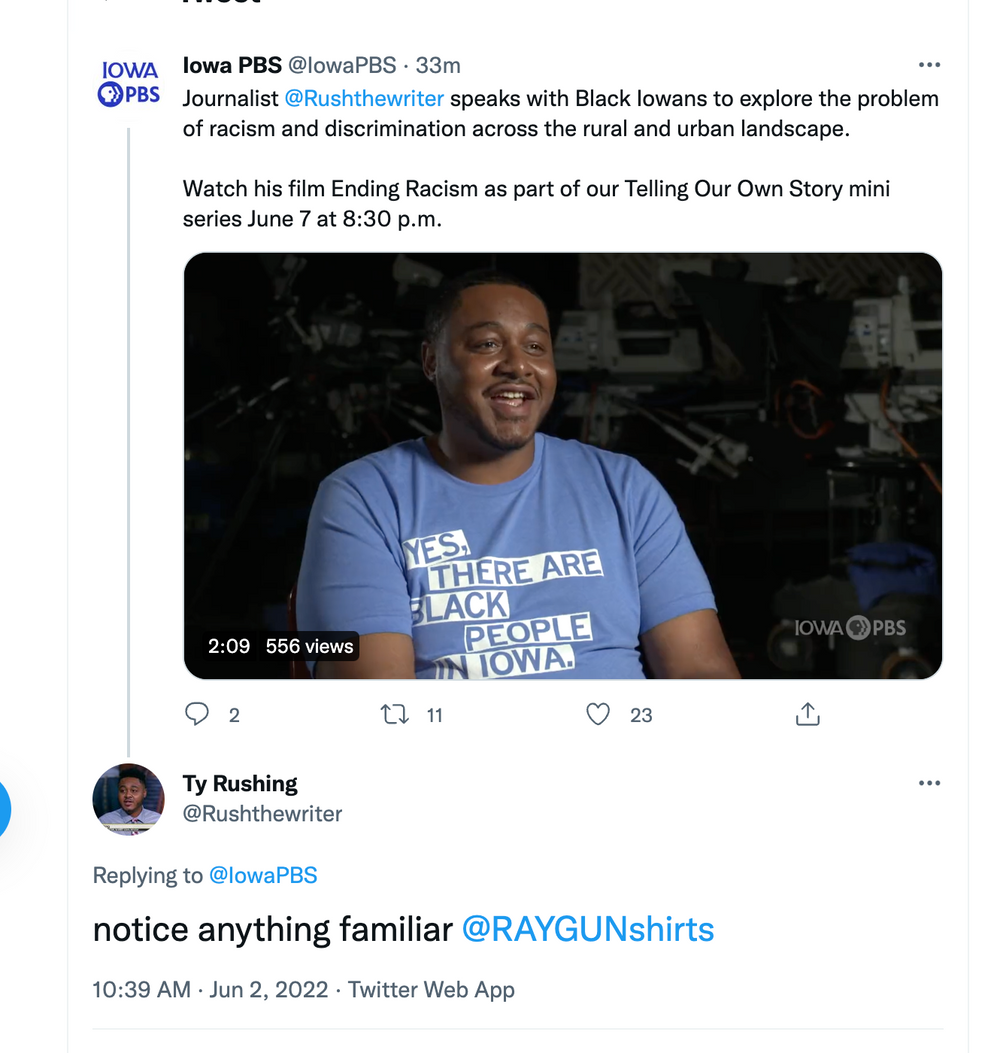The width and height of the screenshot is (1000, 1053).
Task: Play the Ending Racism video
Action: 563,466
